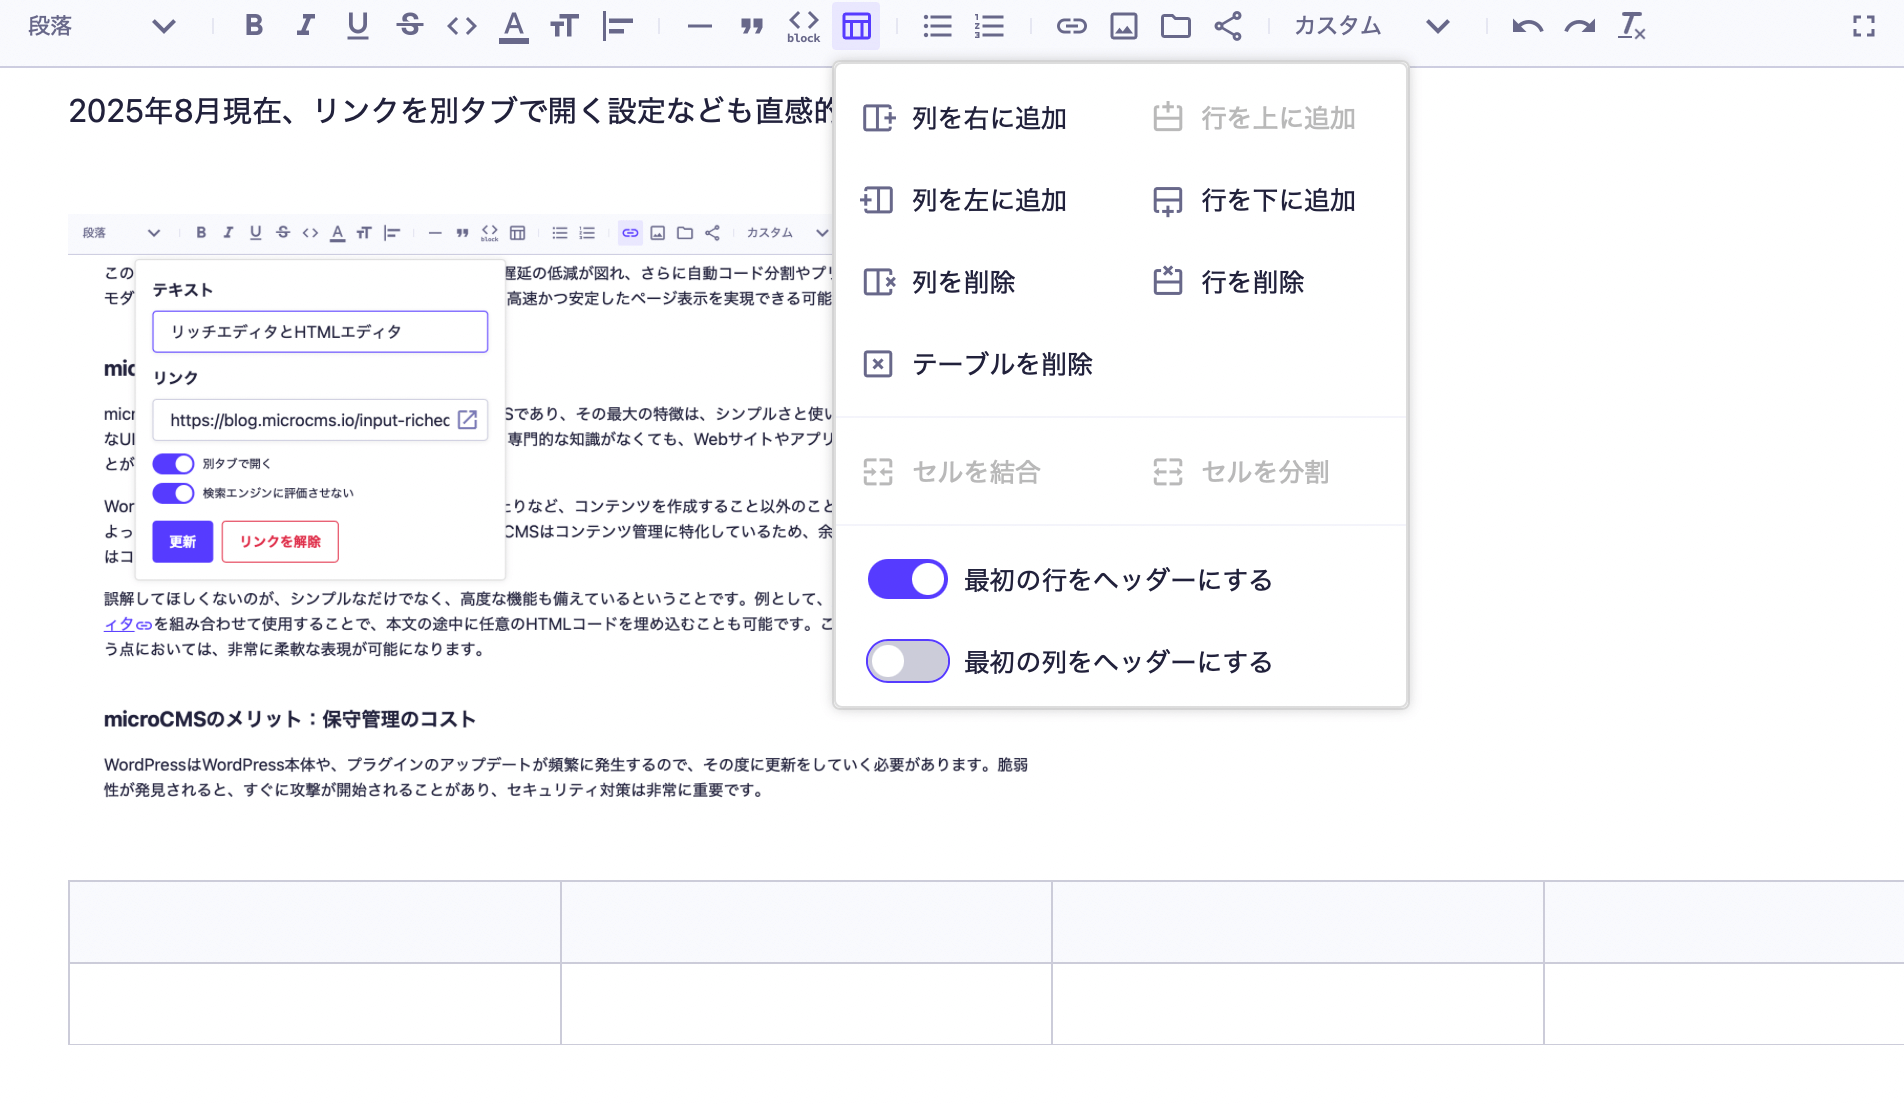Insert a code block
Image resolution: width=1904 pixels, height=1104 pixels.
pyautogui.click(x=802, y=26)
